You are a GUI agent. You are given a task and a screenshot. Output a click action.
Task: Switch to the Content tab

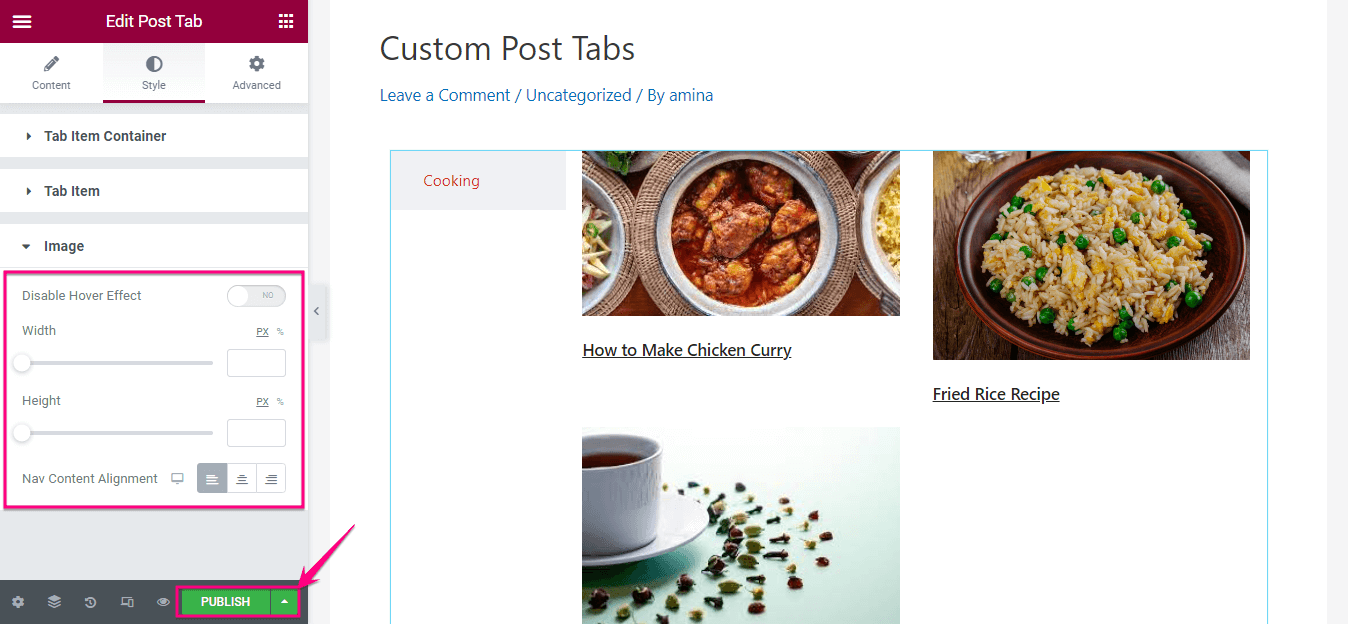51,72
